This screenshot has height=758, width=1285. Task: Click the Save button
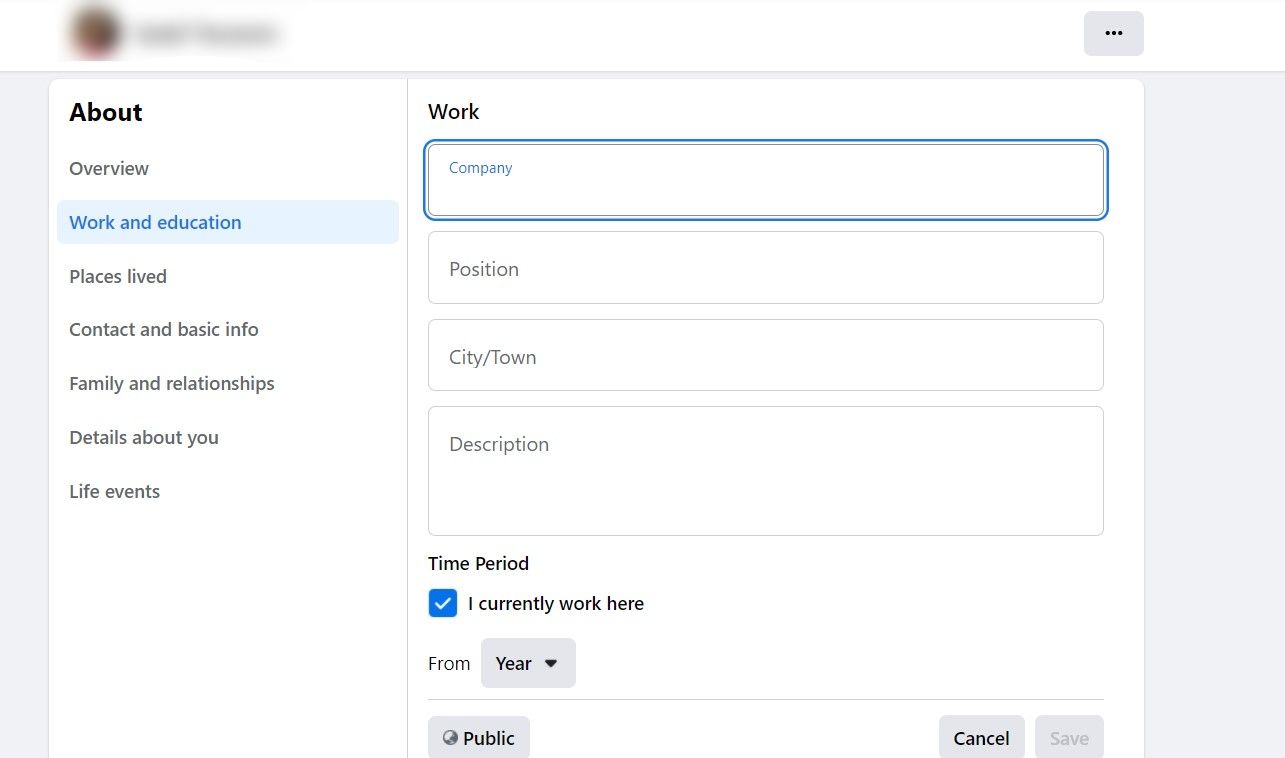[x=1069, y=737]
